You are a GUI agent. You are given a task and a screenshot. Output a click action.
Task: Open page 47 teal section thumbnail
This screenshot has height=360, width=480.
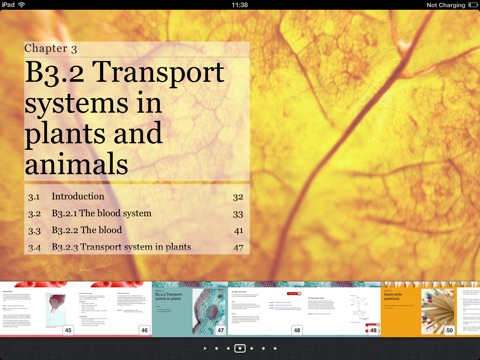point(190,309)
